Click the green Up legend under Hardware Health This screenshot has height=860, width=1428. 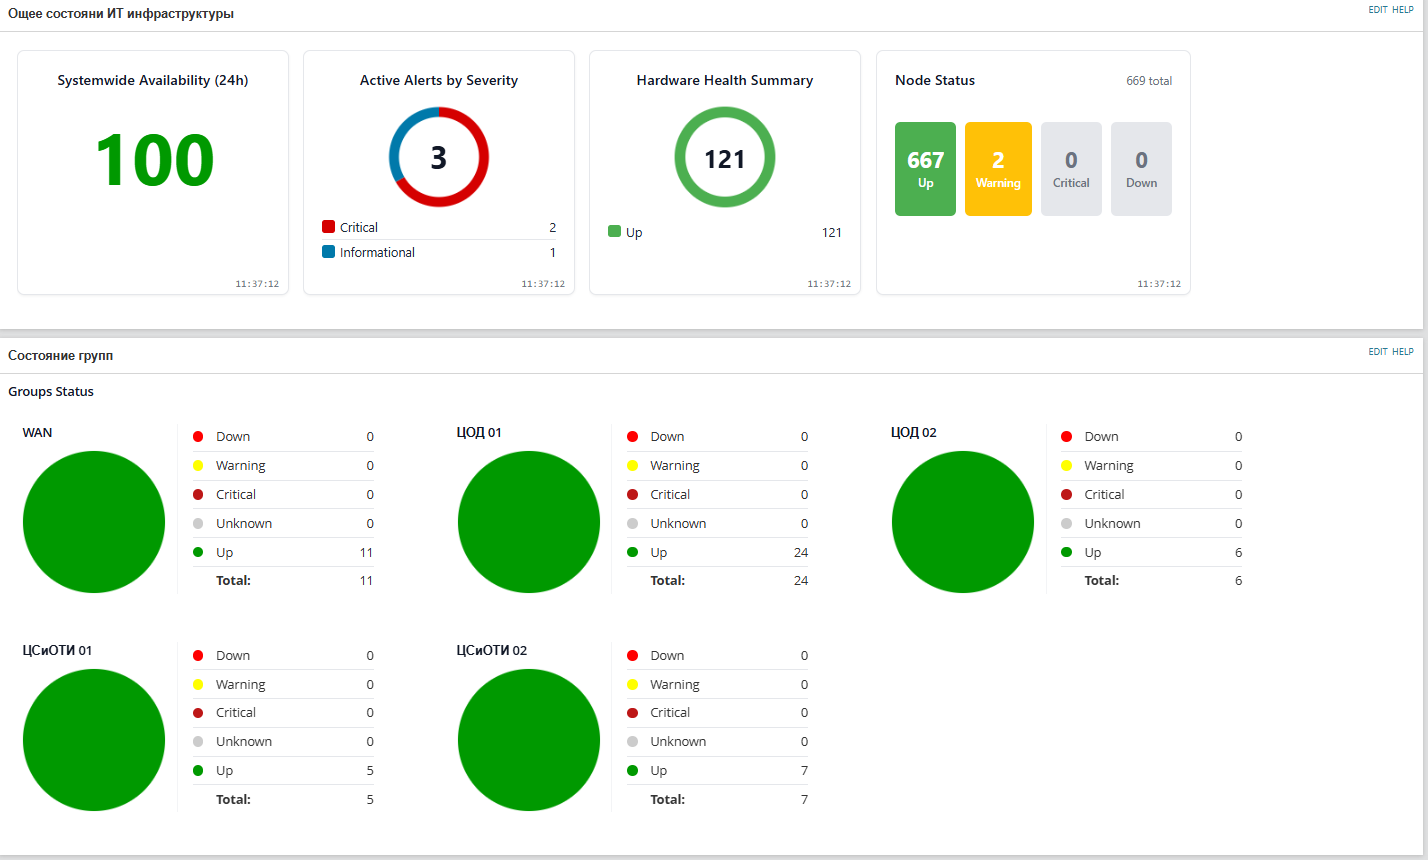(626, 232)
